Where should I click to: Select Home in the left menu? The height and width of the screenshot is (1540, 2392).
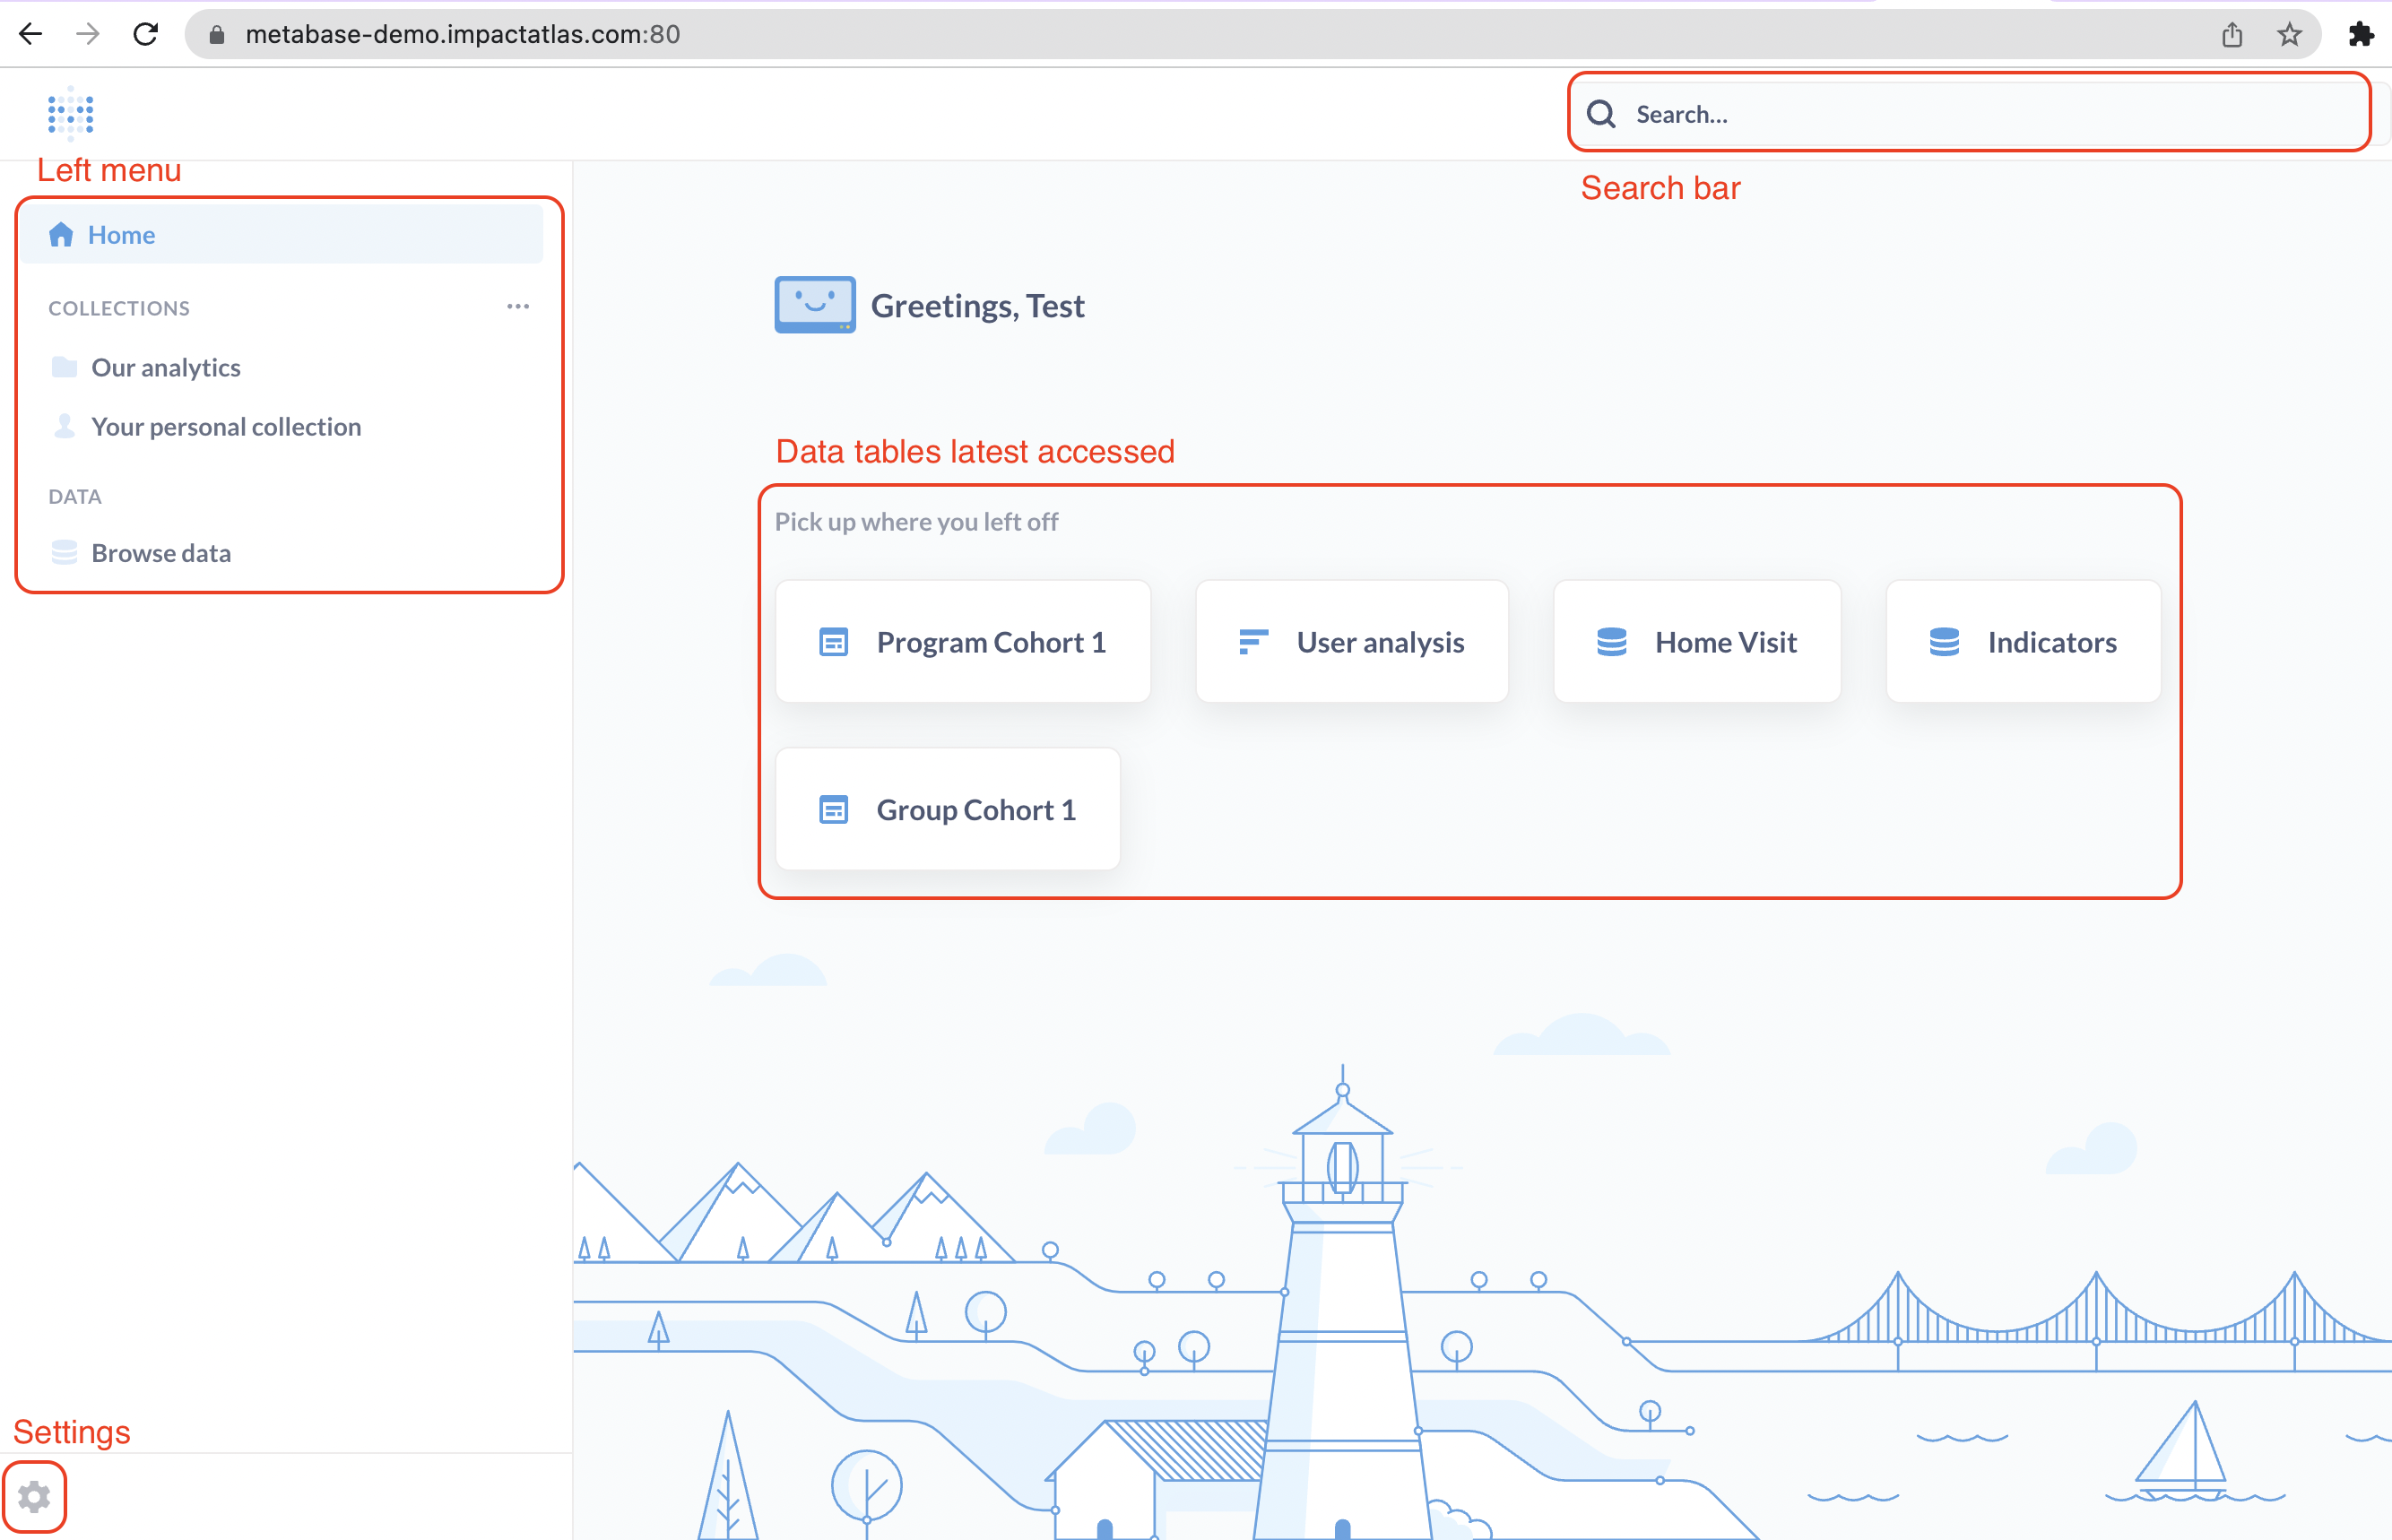[x=121, y=234]
